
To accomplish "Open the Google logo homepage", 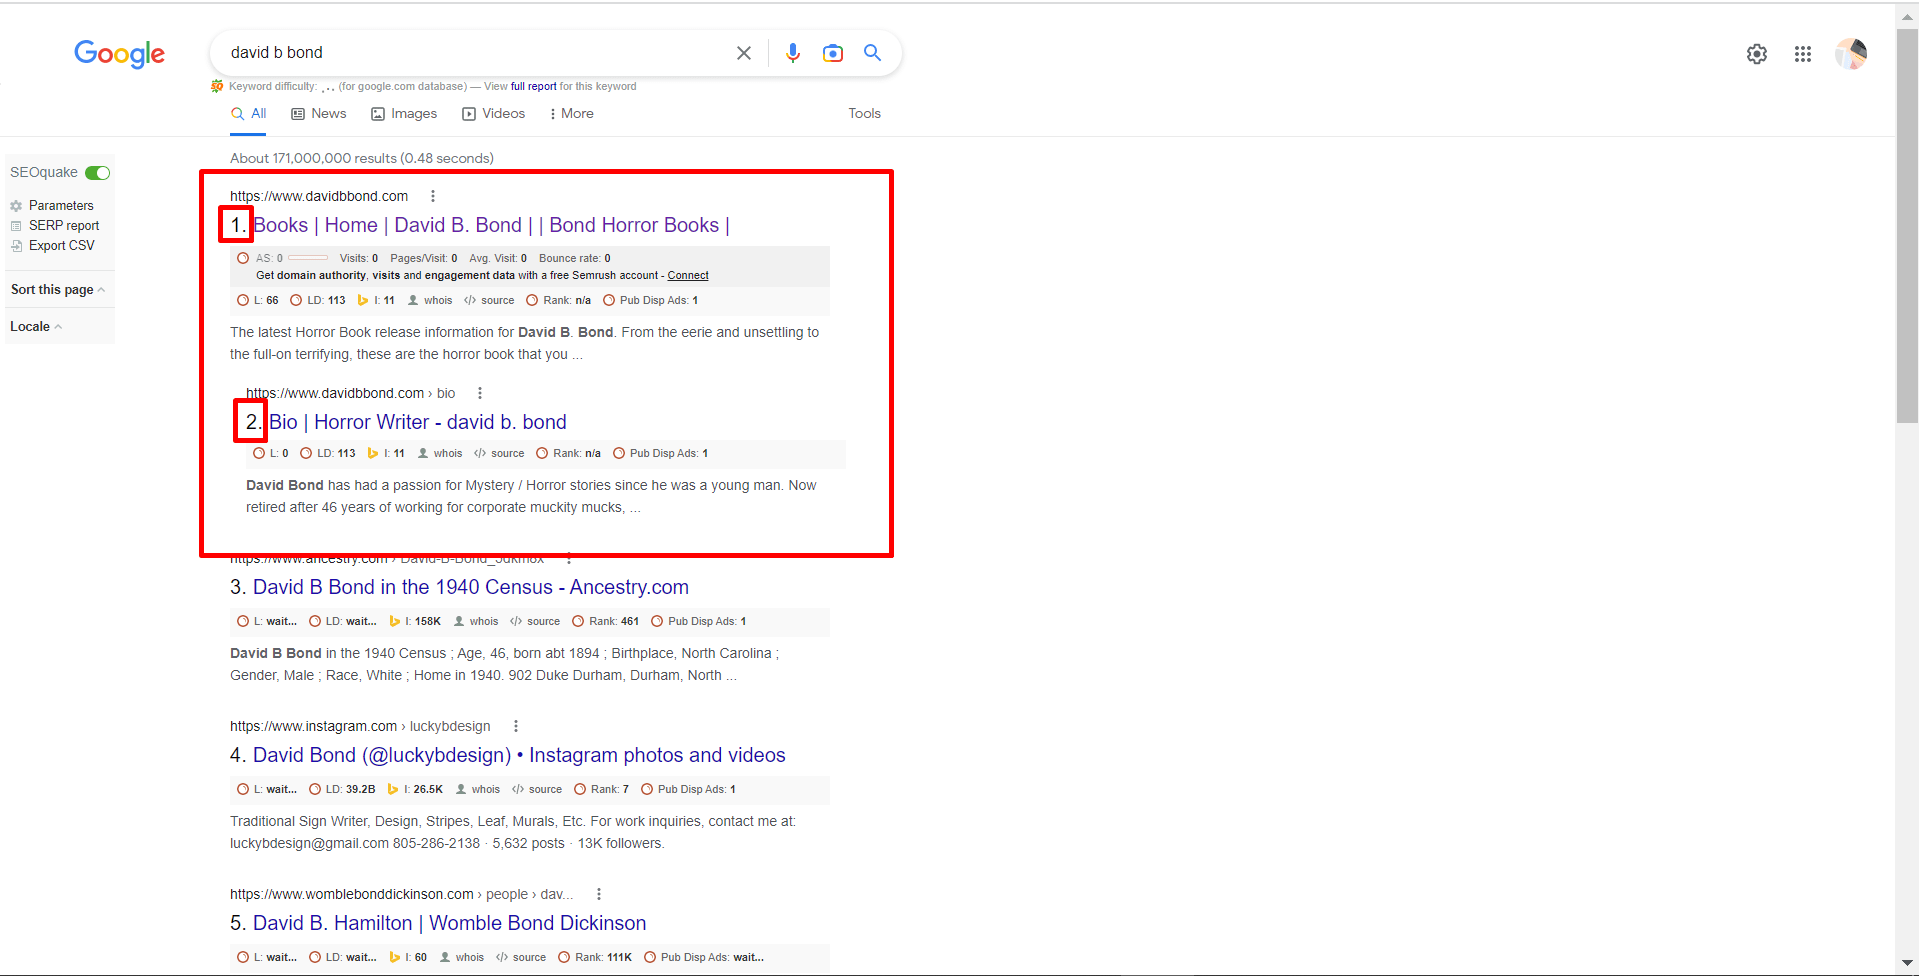I will (119, 54).
